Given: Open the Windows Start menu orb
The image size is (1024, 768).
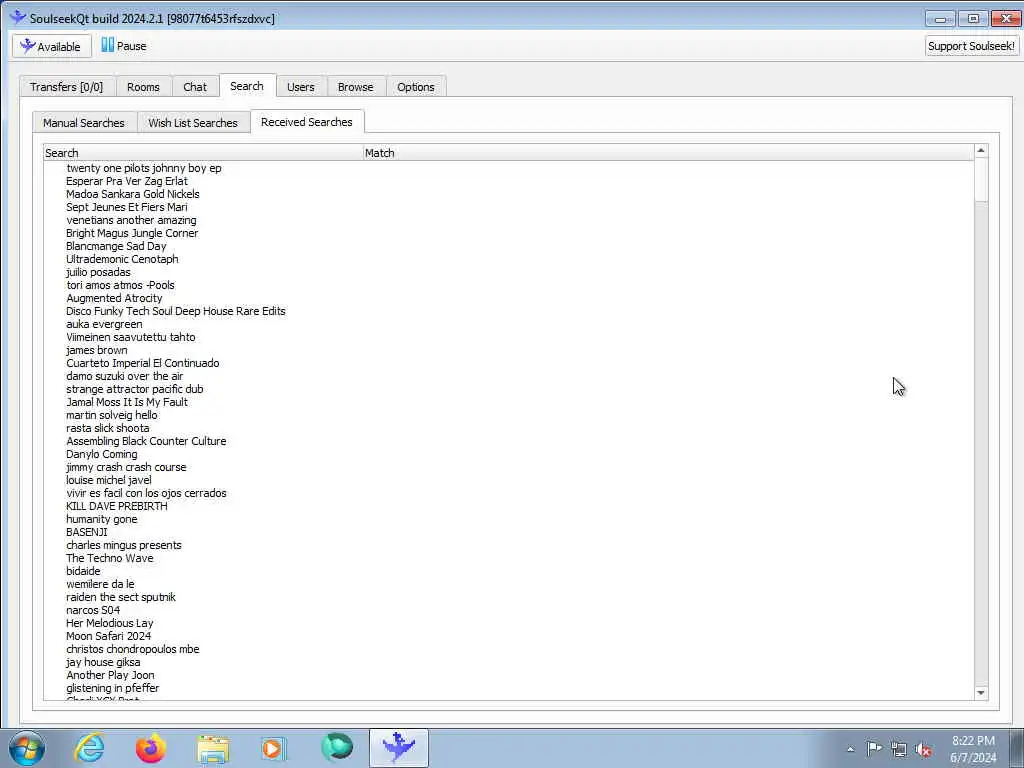Looking at the screenshot, I should (x=27, y=748).
